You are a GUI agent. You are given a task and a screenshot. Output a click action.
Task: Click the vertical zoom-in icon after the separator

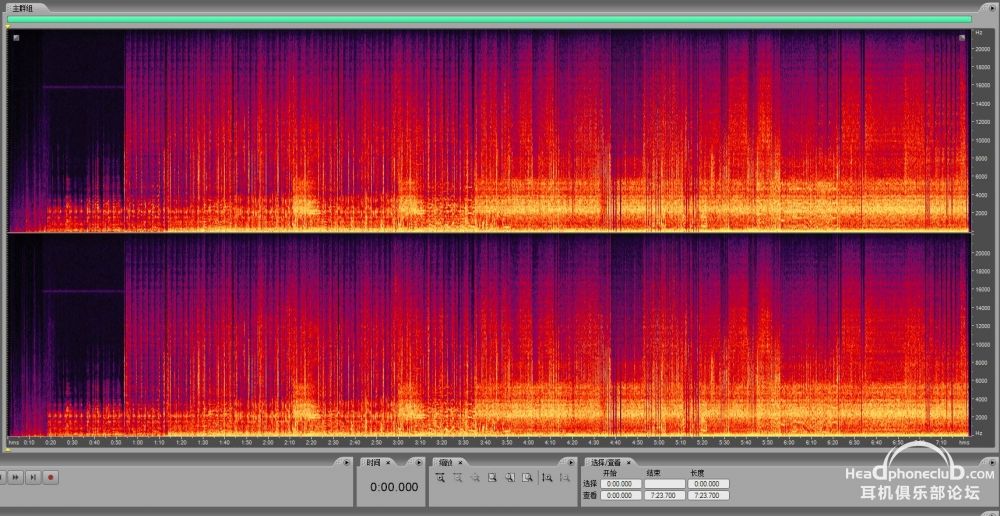547,477
